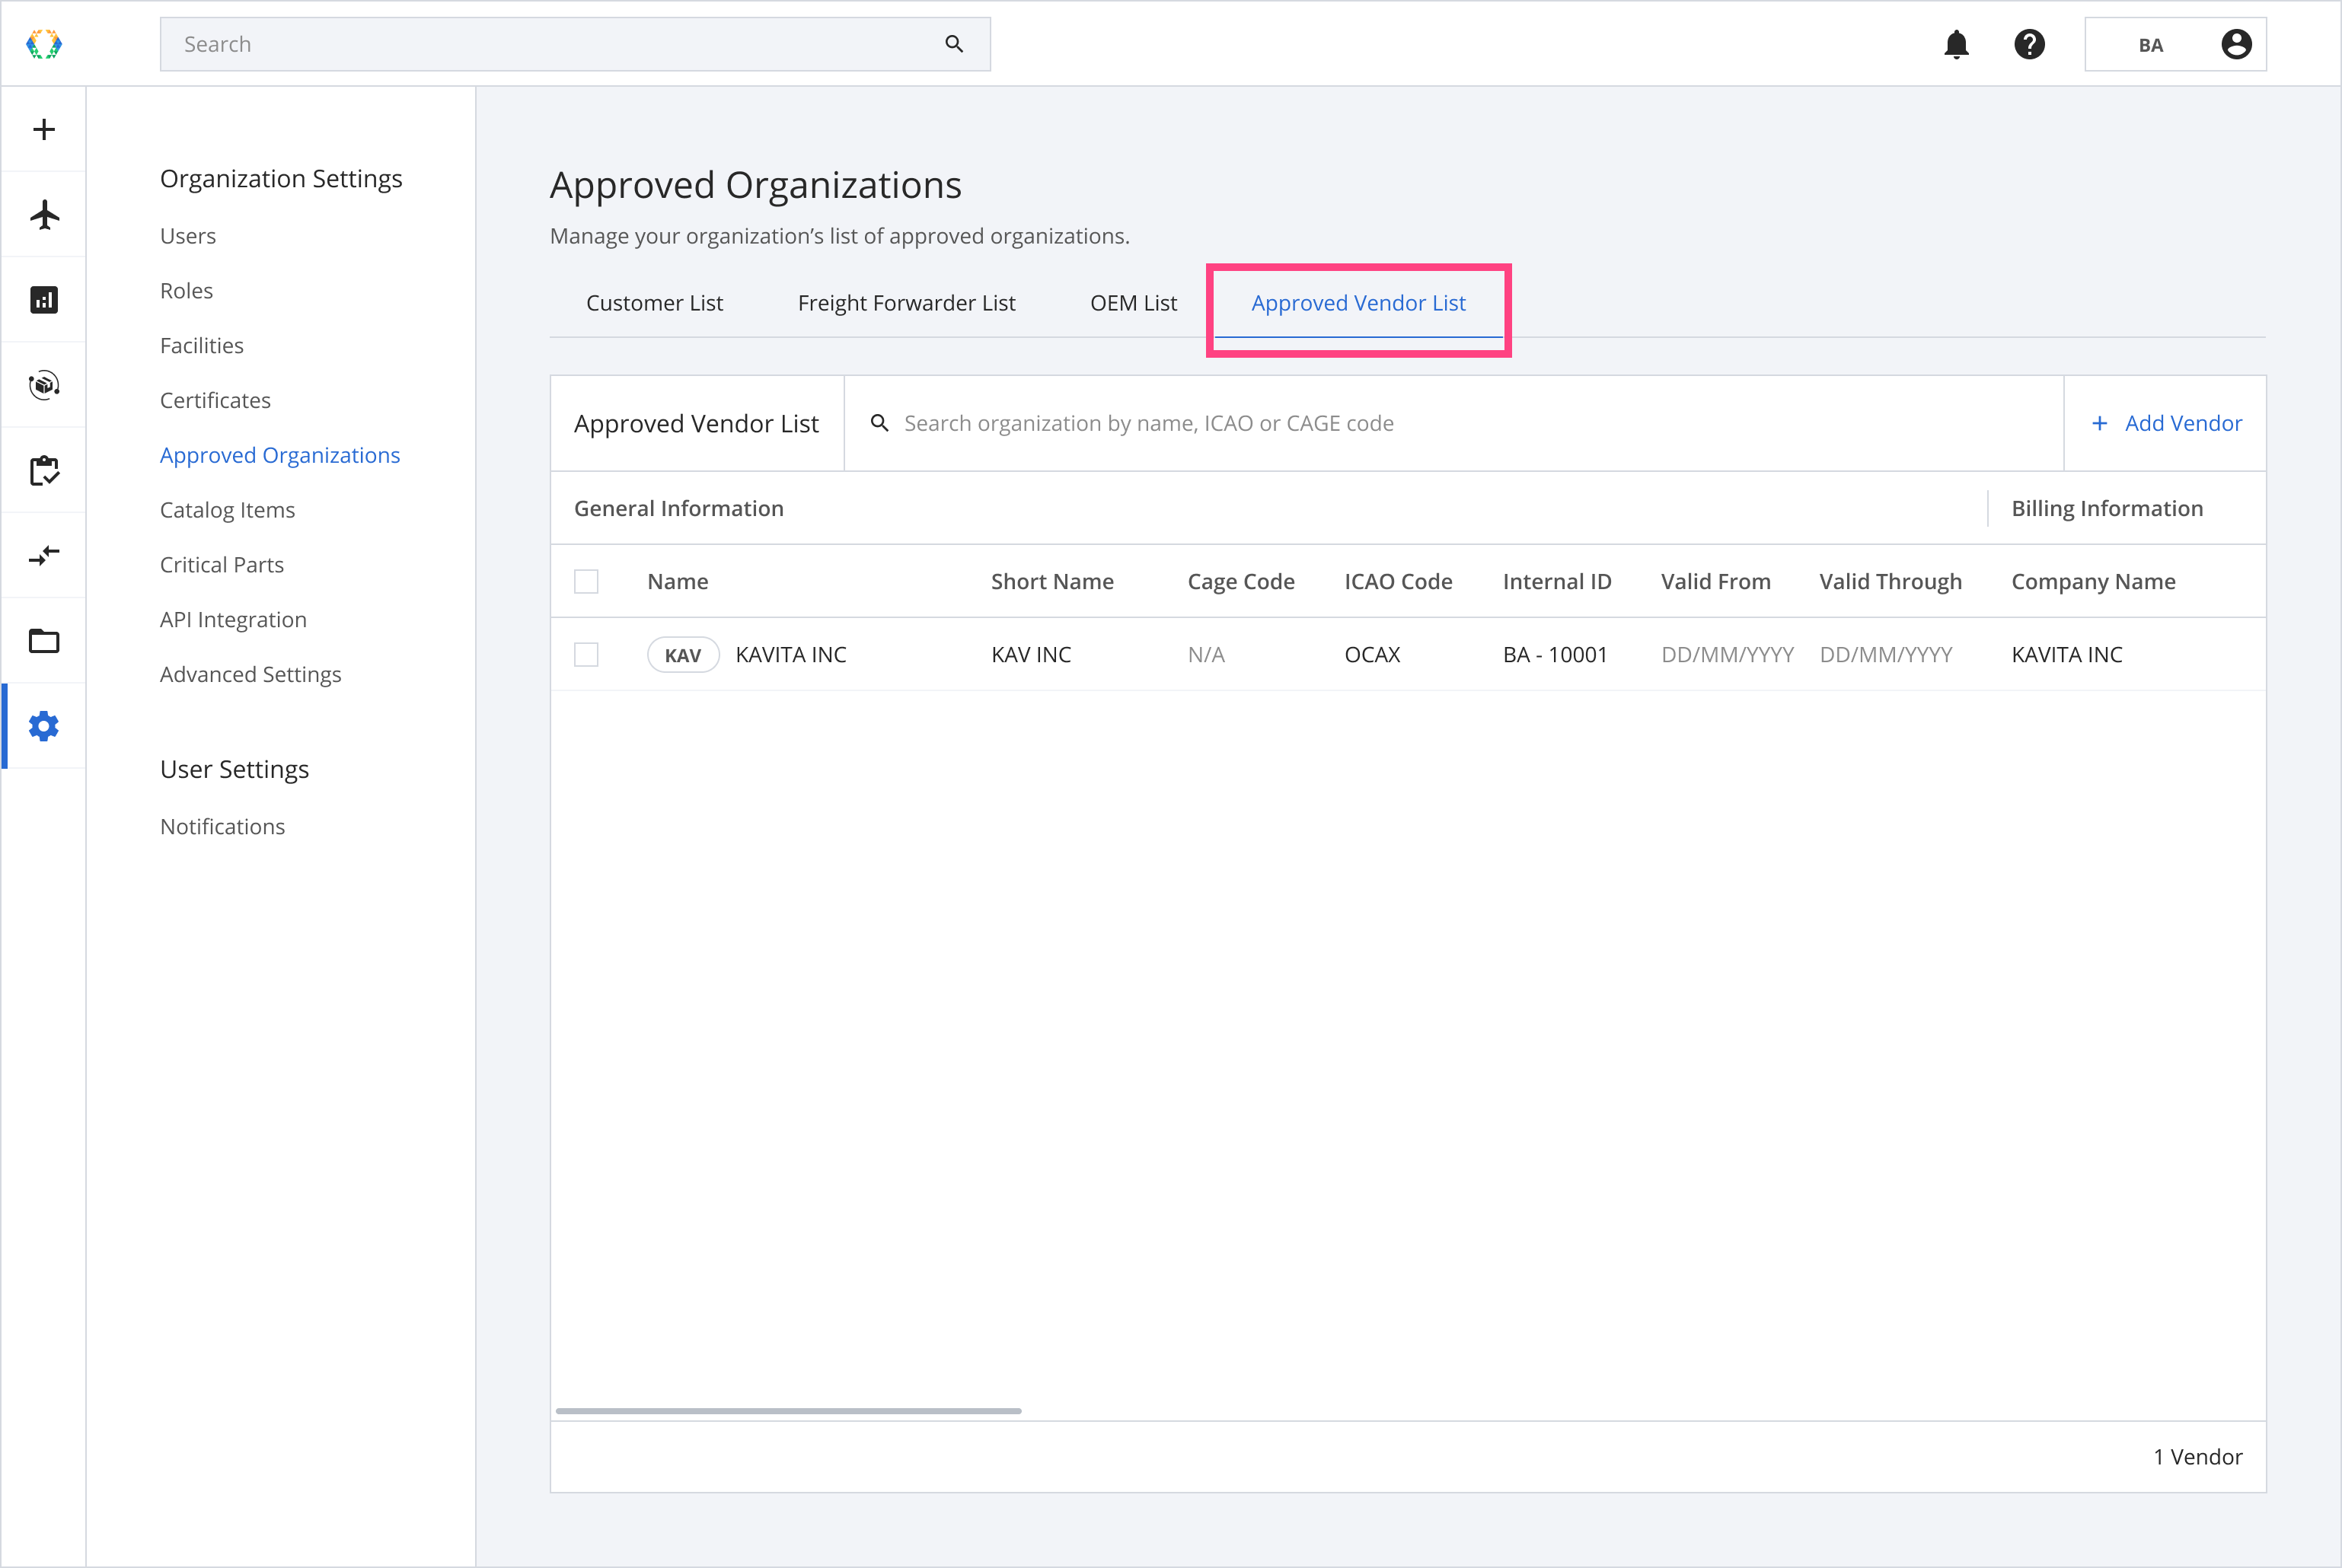
Task: Open Certificates settings
Action: point(215,400)
